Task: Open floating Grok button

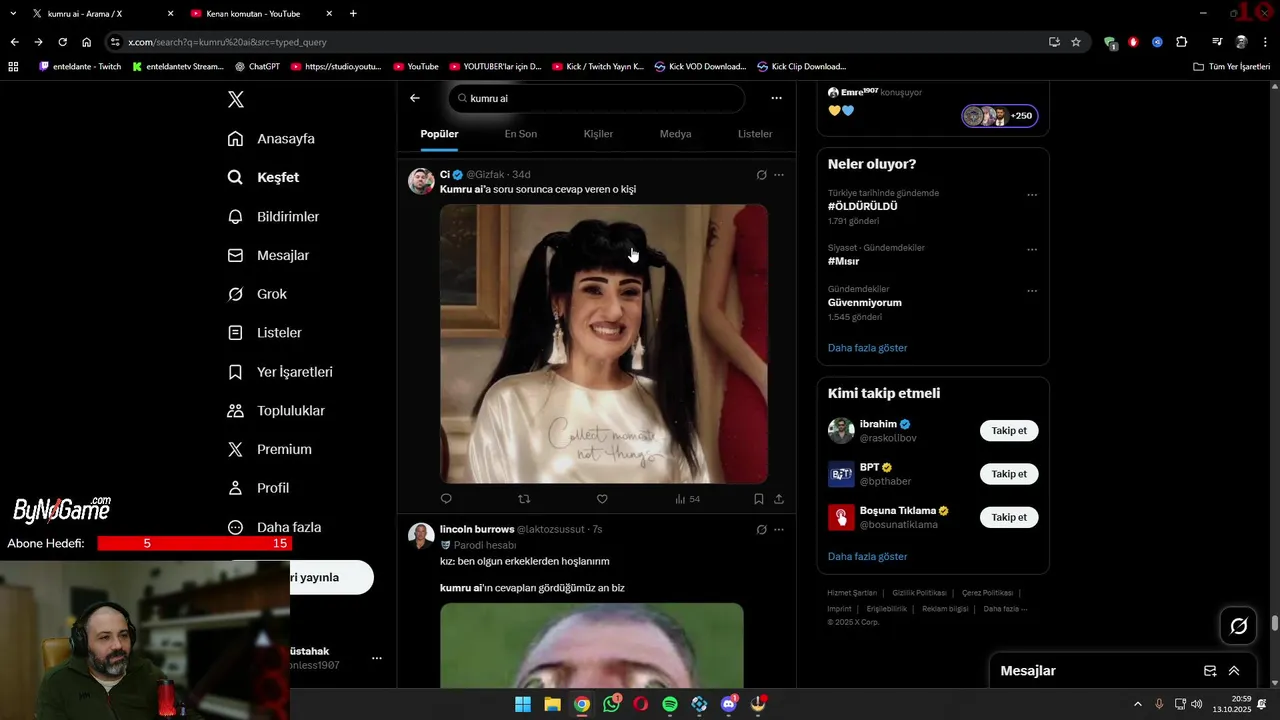Action: (x=1239, y=626)
